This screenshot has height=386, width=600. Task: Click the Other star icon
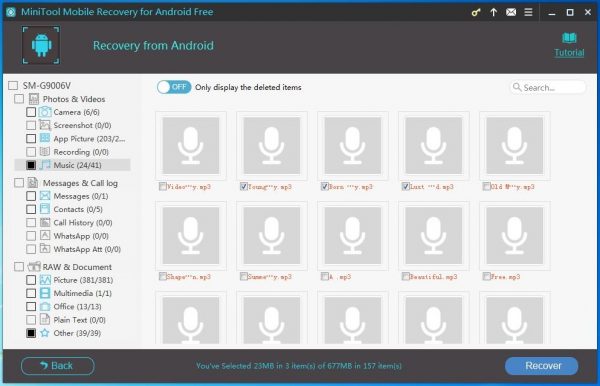point(45,333)
